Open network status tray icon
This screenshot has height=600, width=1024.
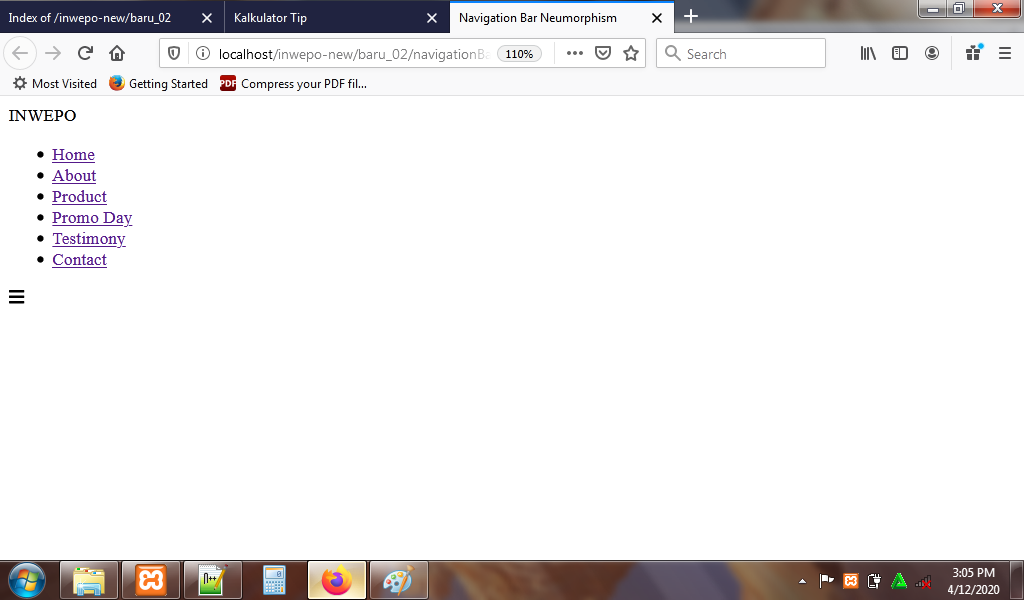(923, 580)
